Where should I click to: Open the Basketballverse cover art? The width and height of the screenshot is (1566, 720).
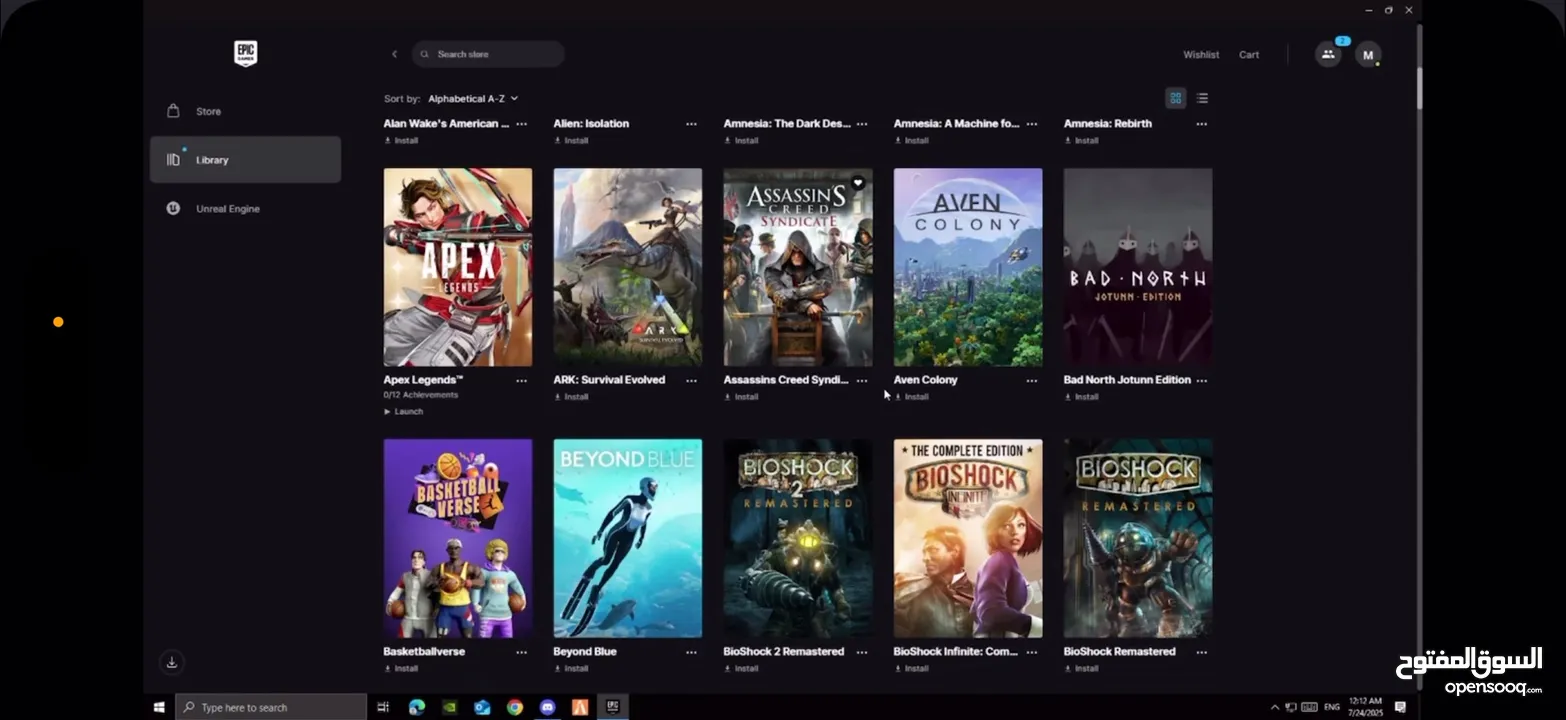458,538
